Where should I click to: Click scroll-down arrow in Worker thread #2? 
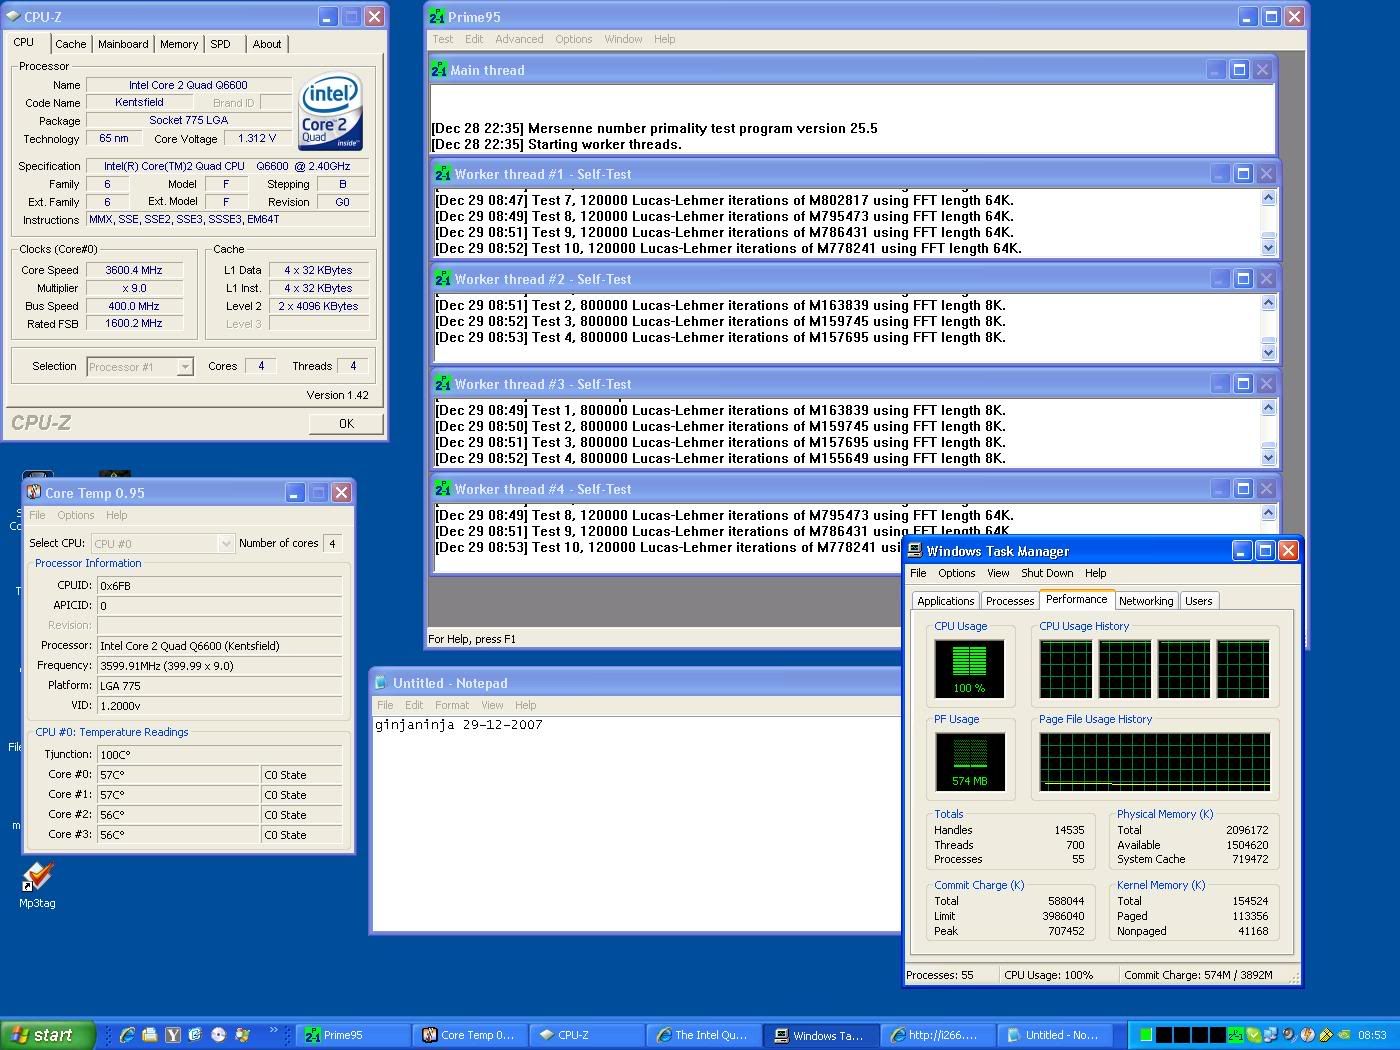(x=1268, y=352)
